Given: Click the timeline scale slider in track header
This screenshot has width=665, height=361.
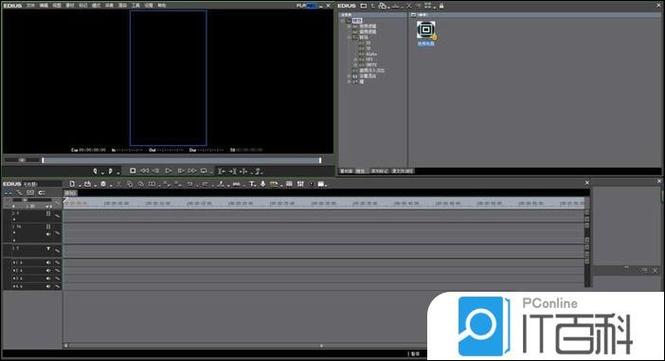Looking at the screenshot, I should tap(32, 200).
